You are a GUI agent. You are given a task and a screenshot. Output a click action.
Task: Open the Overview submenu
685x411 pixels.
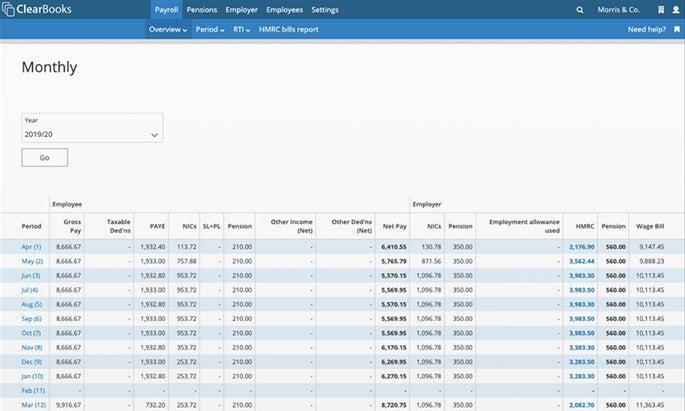coord(167,30)
